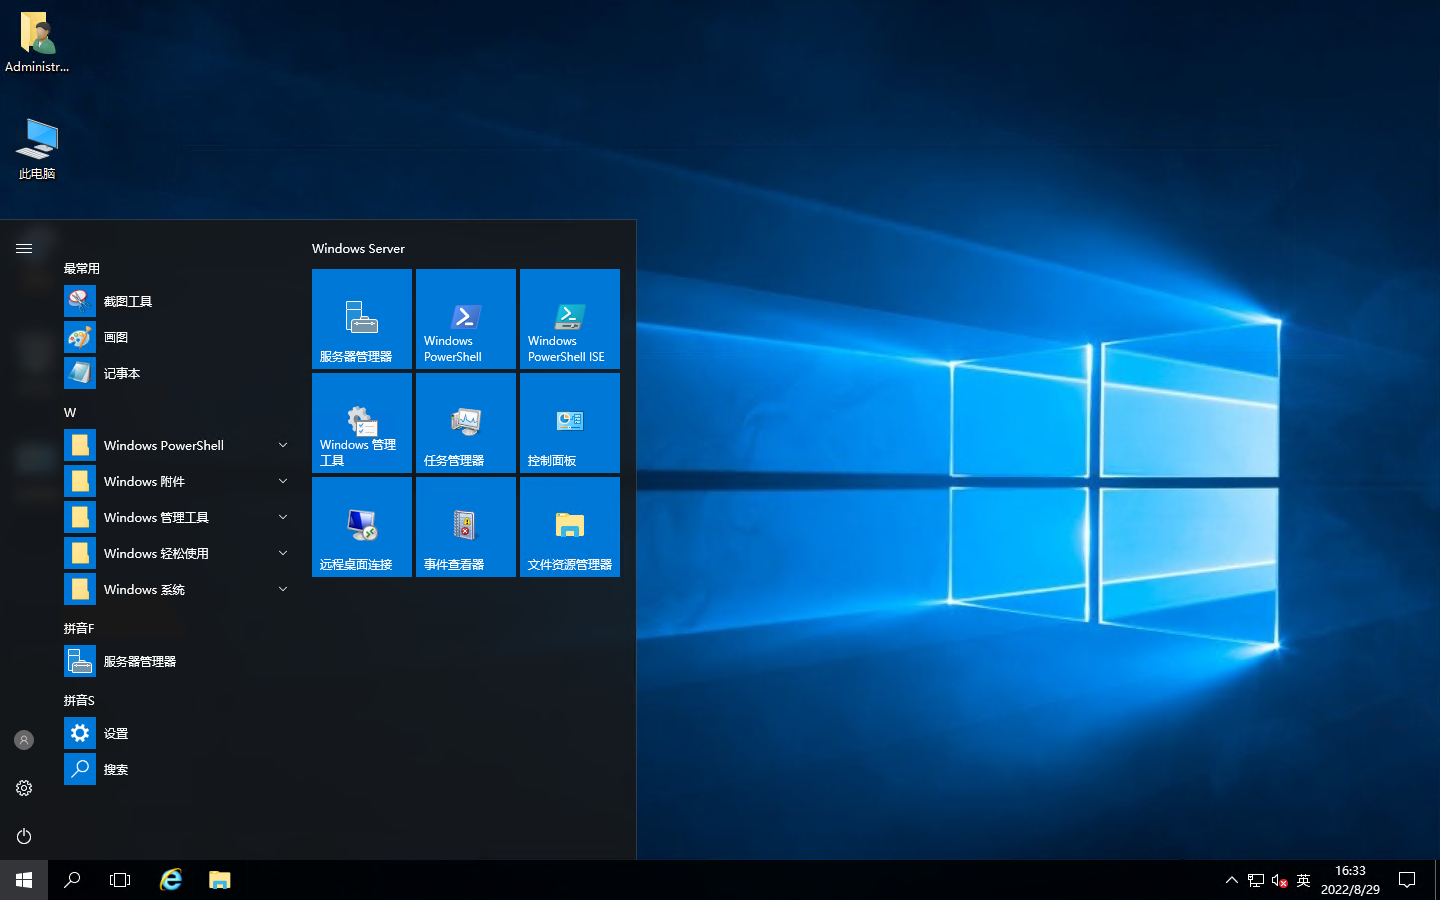Switch input language via 英 indicator
Viewport: 1440px width, 900px height.
[x=1303, y=880]
